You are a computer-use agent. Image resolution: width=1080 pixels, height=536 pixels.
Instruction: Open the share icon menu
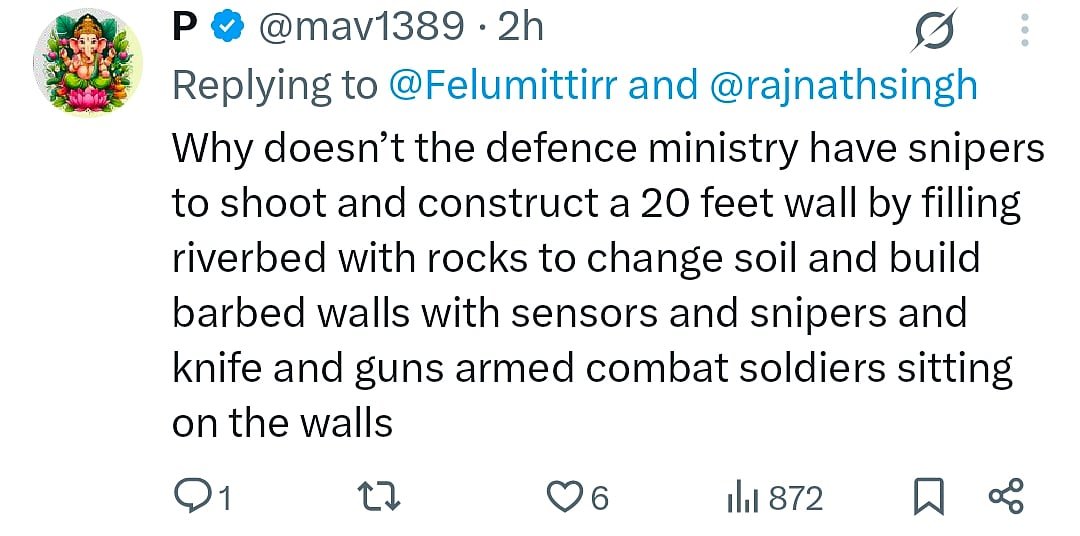coord(1006,497)
